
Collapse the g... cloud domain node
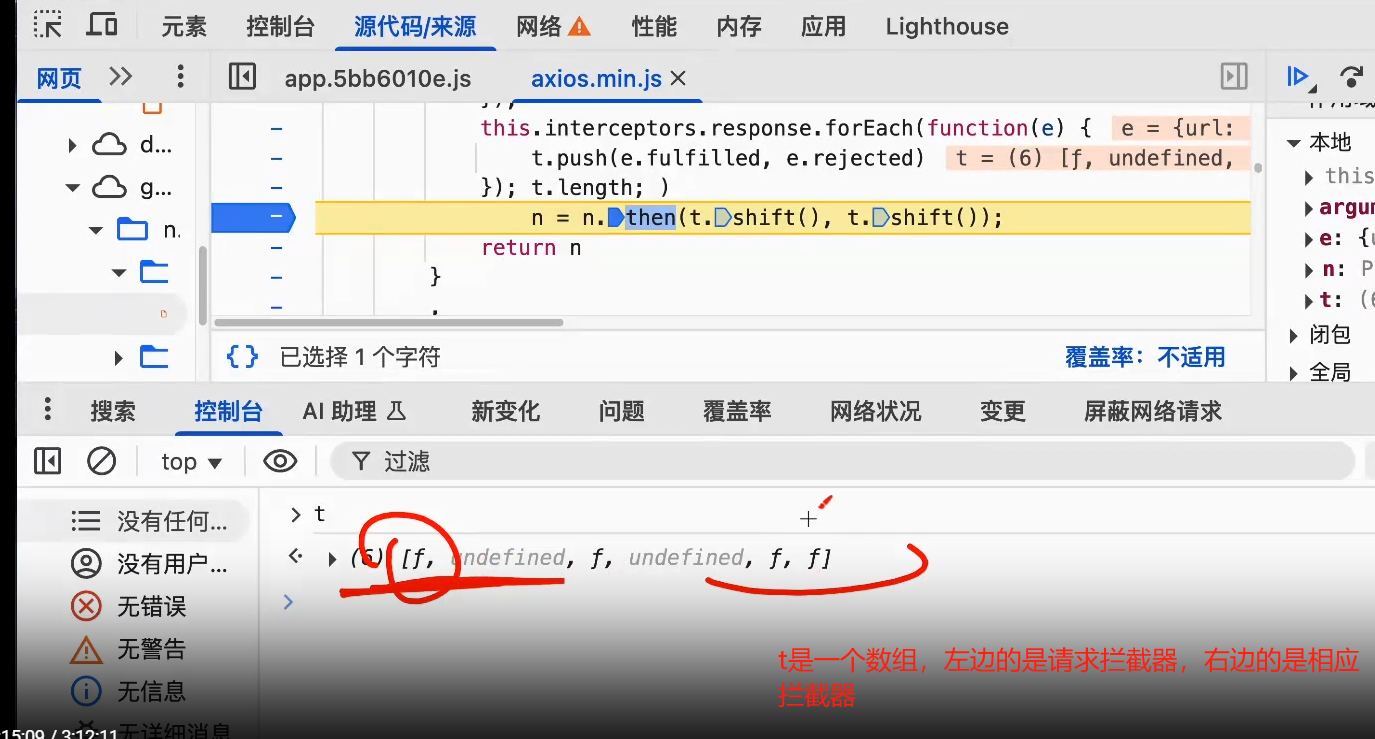pyautogui.click(x=72, y=187)
